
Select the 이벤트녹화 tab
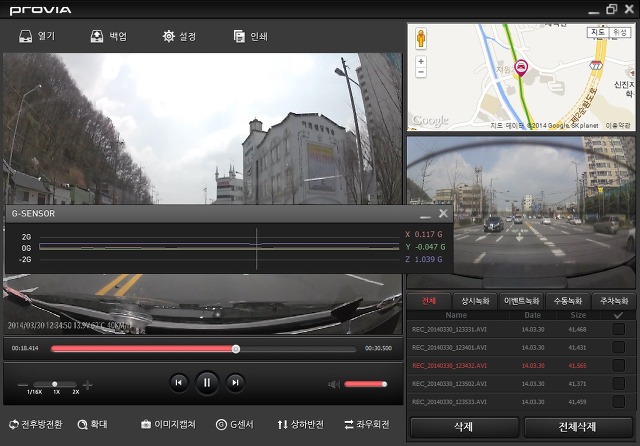(522, 301)
